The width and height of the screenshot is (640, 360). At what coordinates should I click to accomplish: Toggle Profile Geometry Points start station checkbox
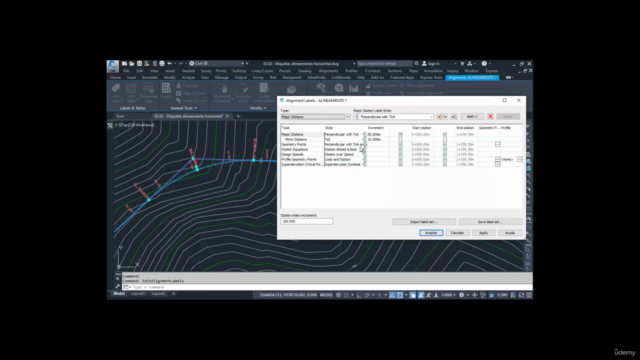(x=400, y=160)
